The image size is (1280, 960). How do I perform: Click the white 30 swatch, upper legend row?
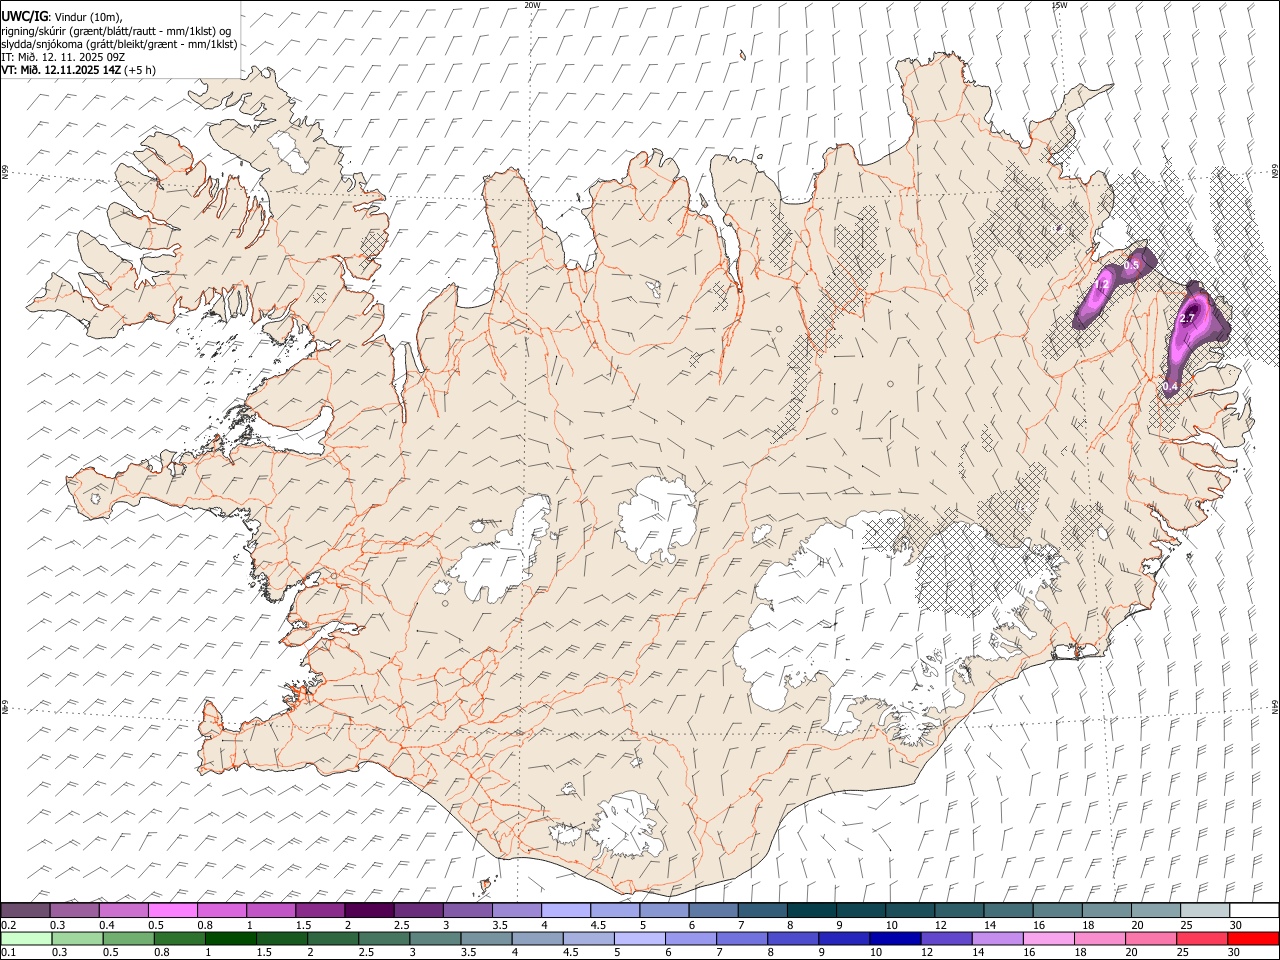coord(1253,910)
